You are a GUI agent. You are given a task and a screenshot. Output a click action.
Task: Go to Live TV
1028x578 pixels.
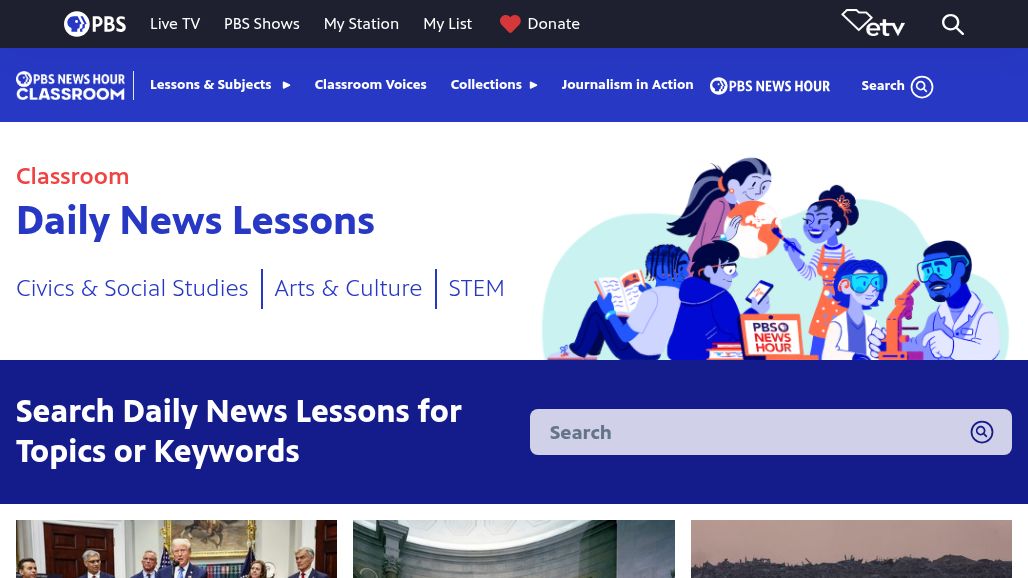click(175, 24)
